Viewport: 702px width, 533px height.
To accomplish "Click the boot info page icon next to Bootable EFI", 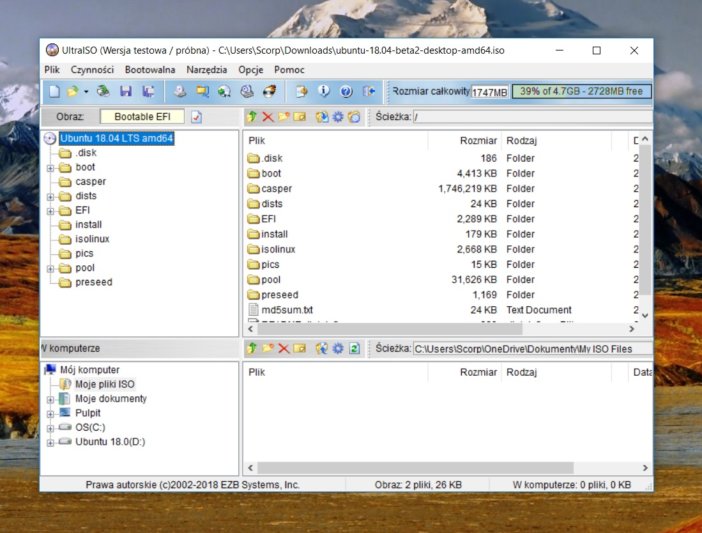I will (x=196, y=117).
